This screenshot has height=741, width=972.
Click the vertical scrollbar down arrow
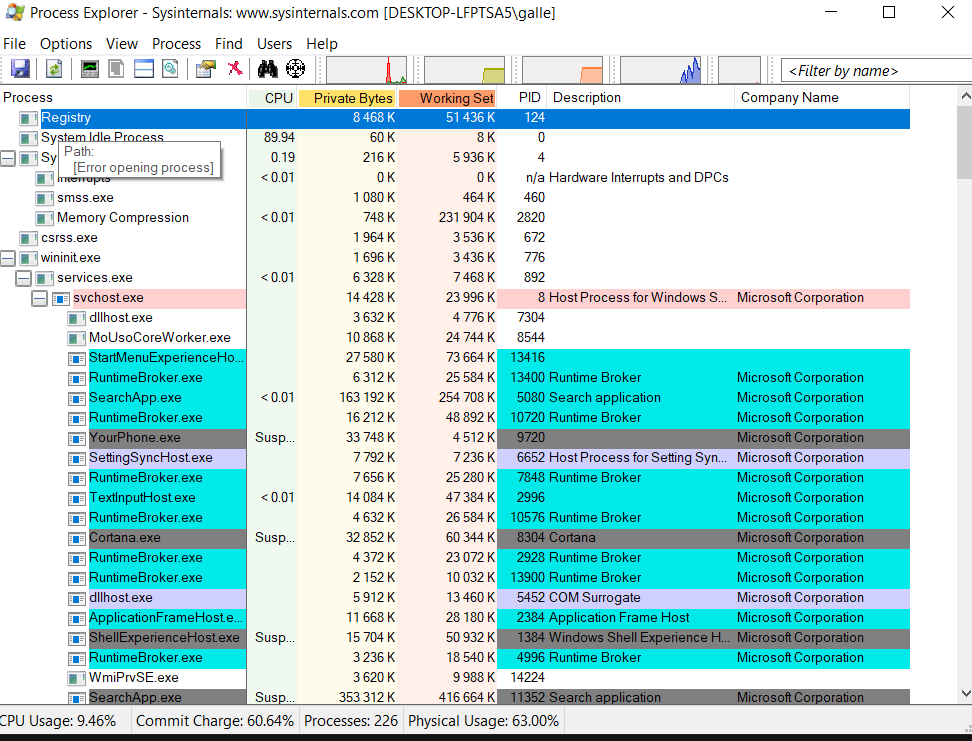click(964, 692)
